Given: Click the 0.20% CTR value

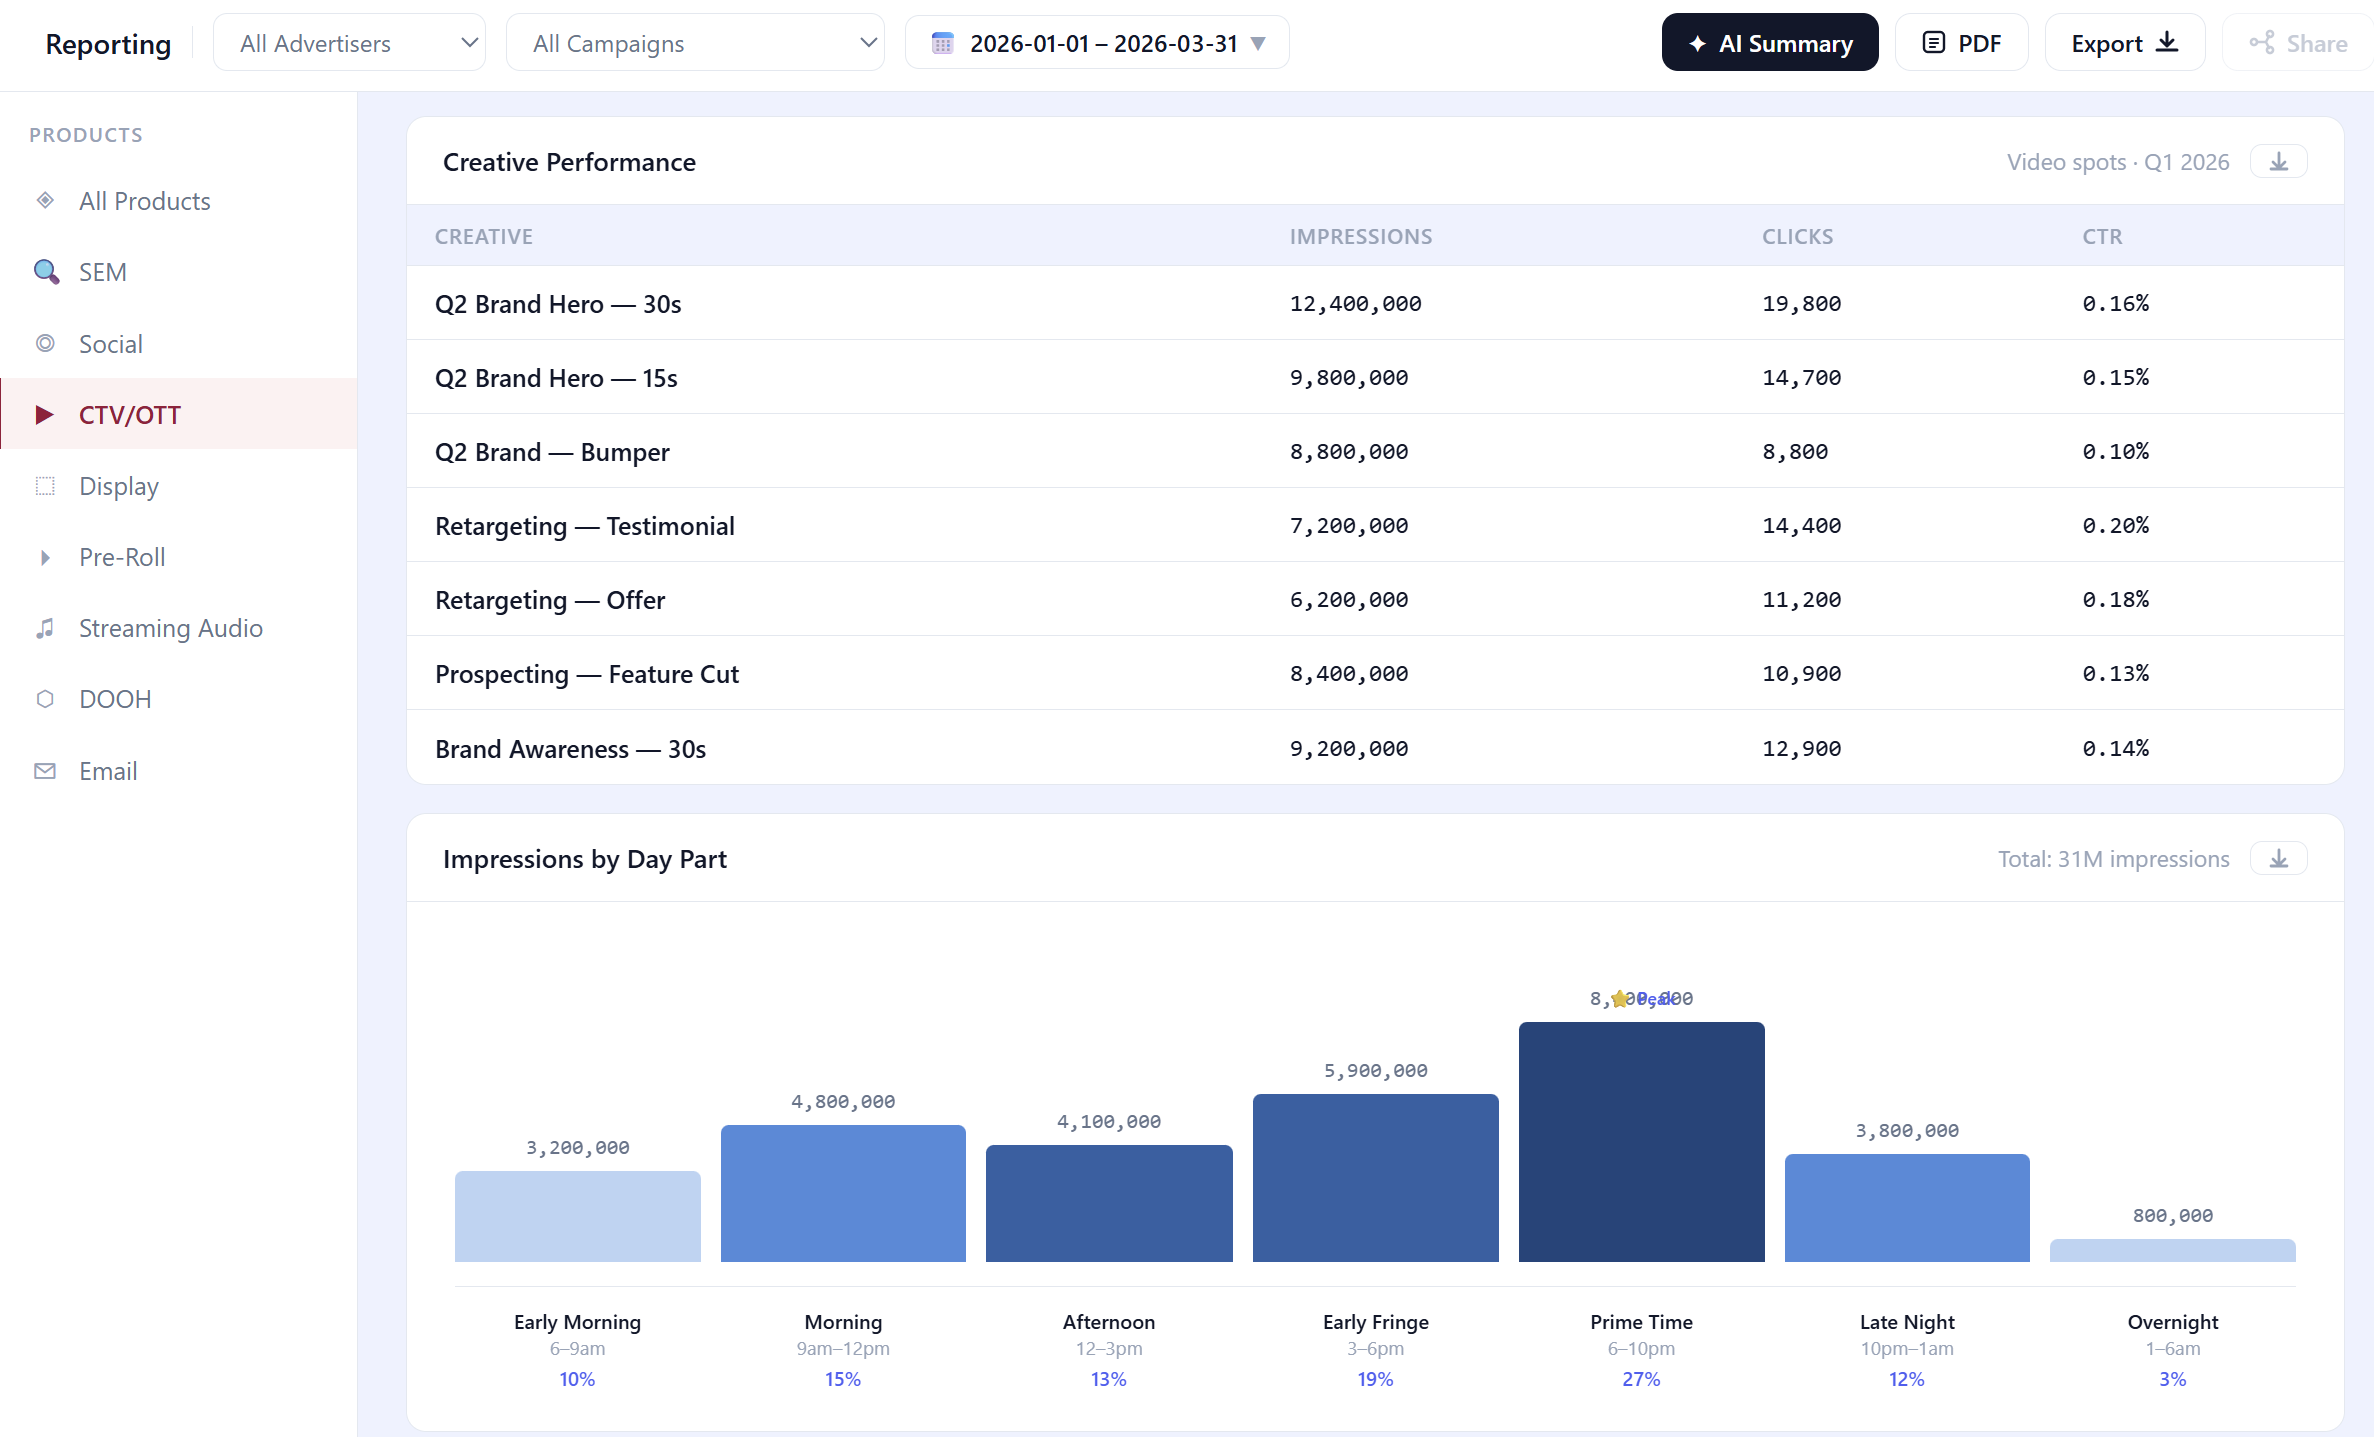Looking at the screenshot, I should (2115, 525).
